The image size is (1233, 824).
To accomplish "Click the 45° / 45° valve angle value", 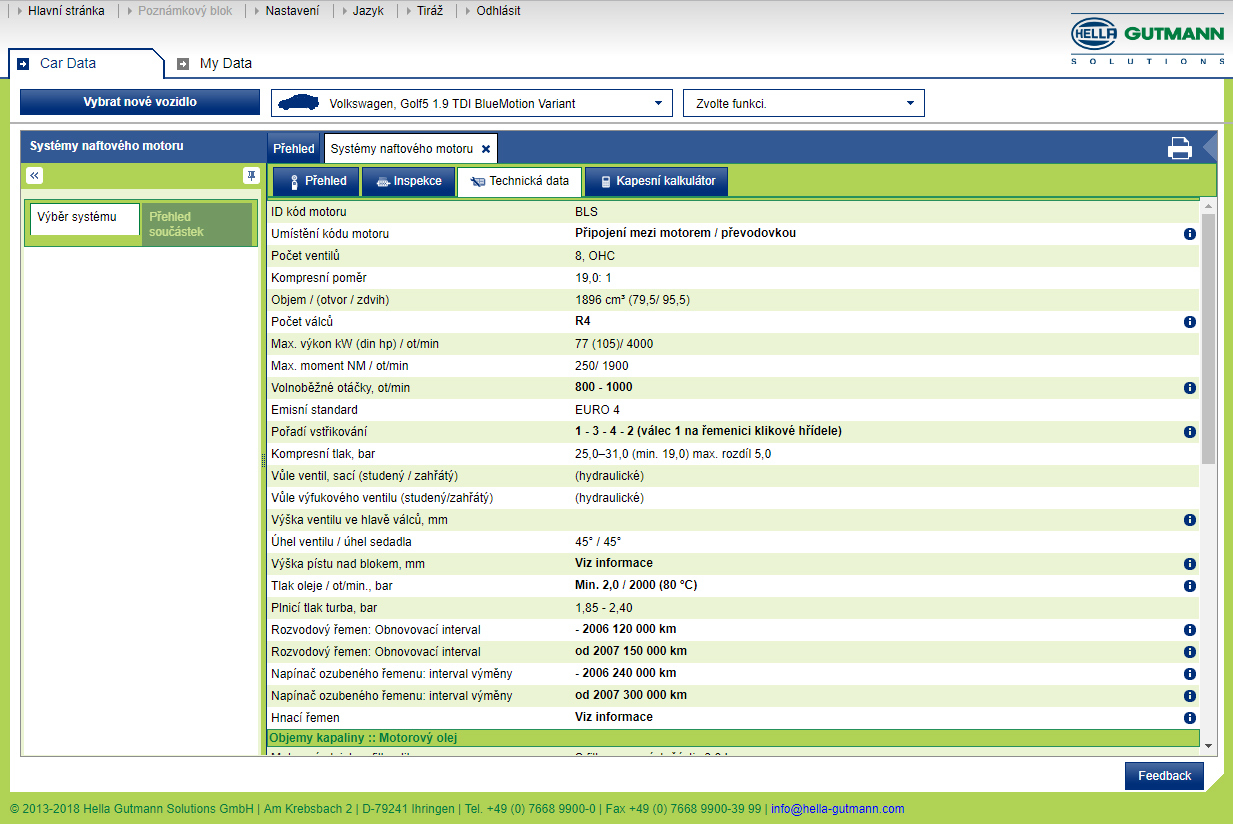I will click(x=598, y=542).
